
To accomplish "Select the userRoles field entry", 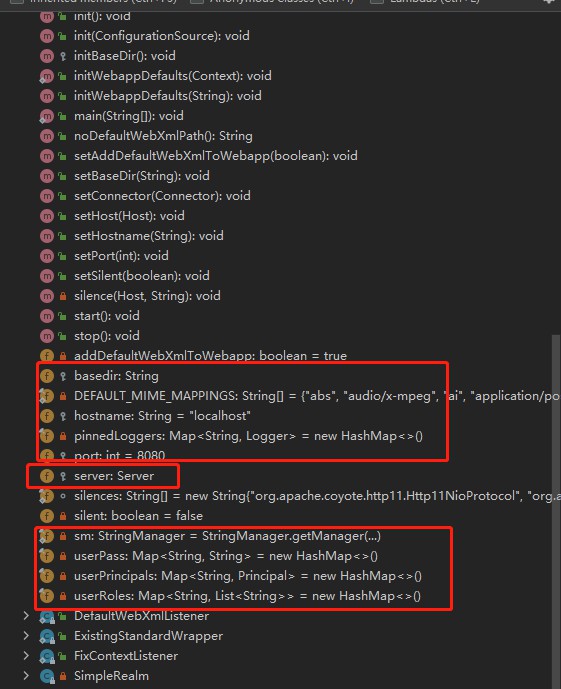I will (247, 596).
